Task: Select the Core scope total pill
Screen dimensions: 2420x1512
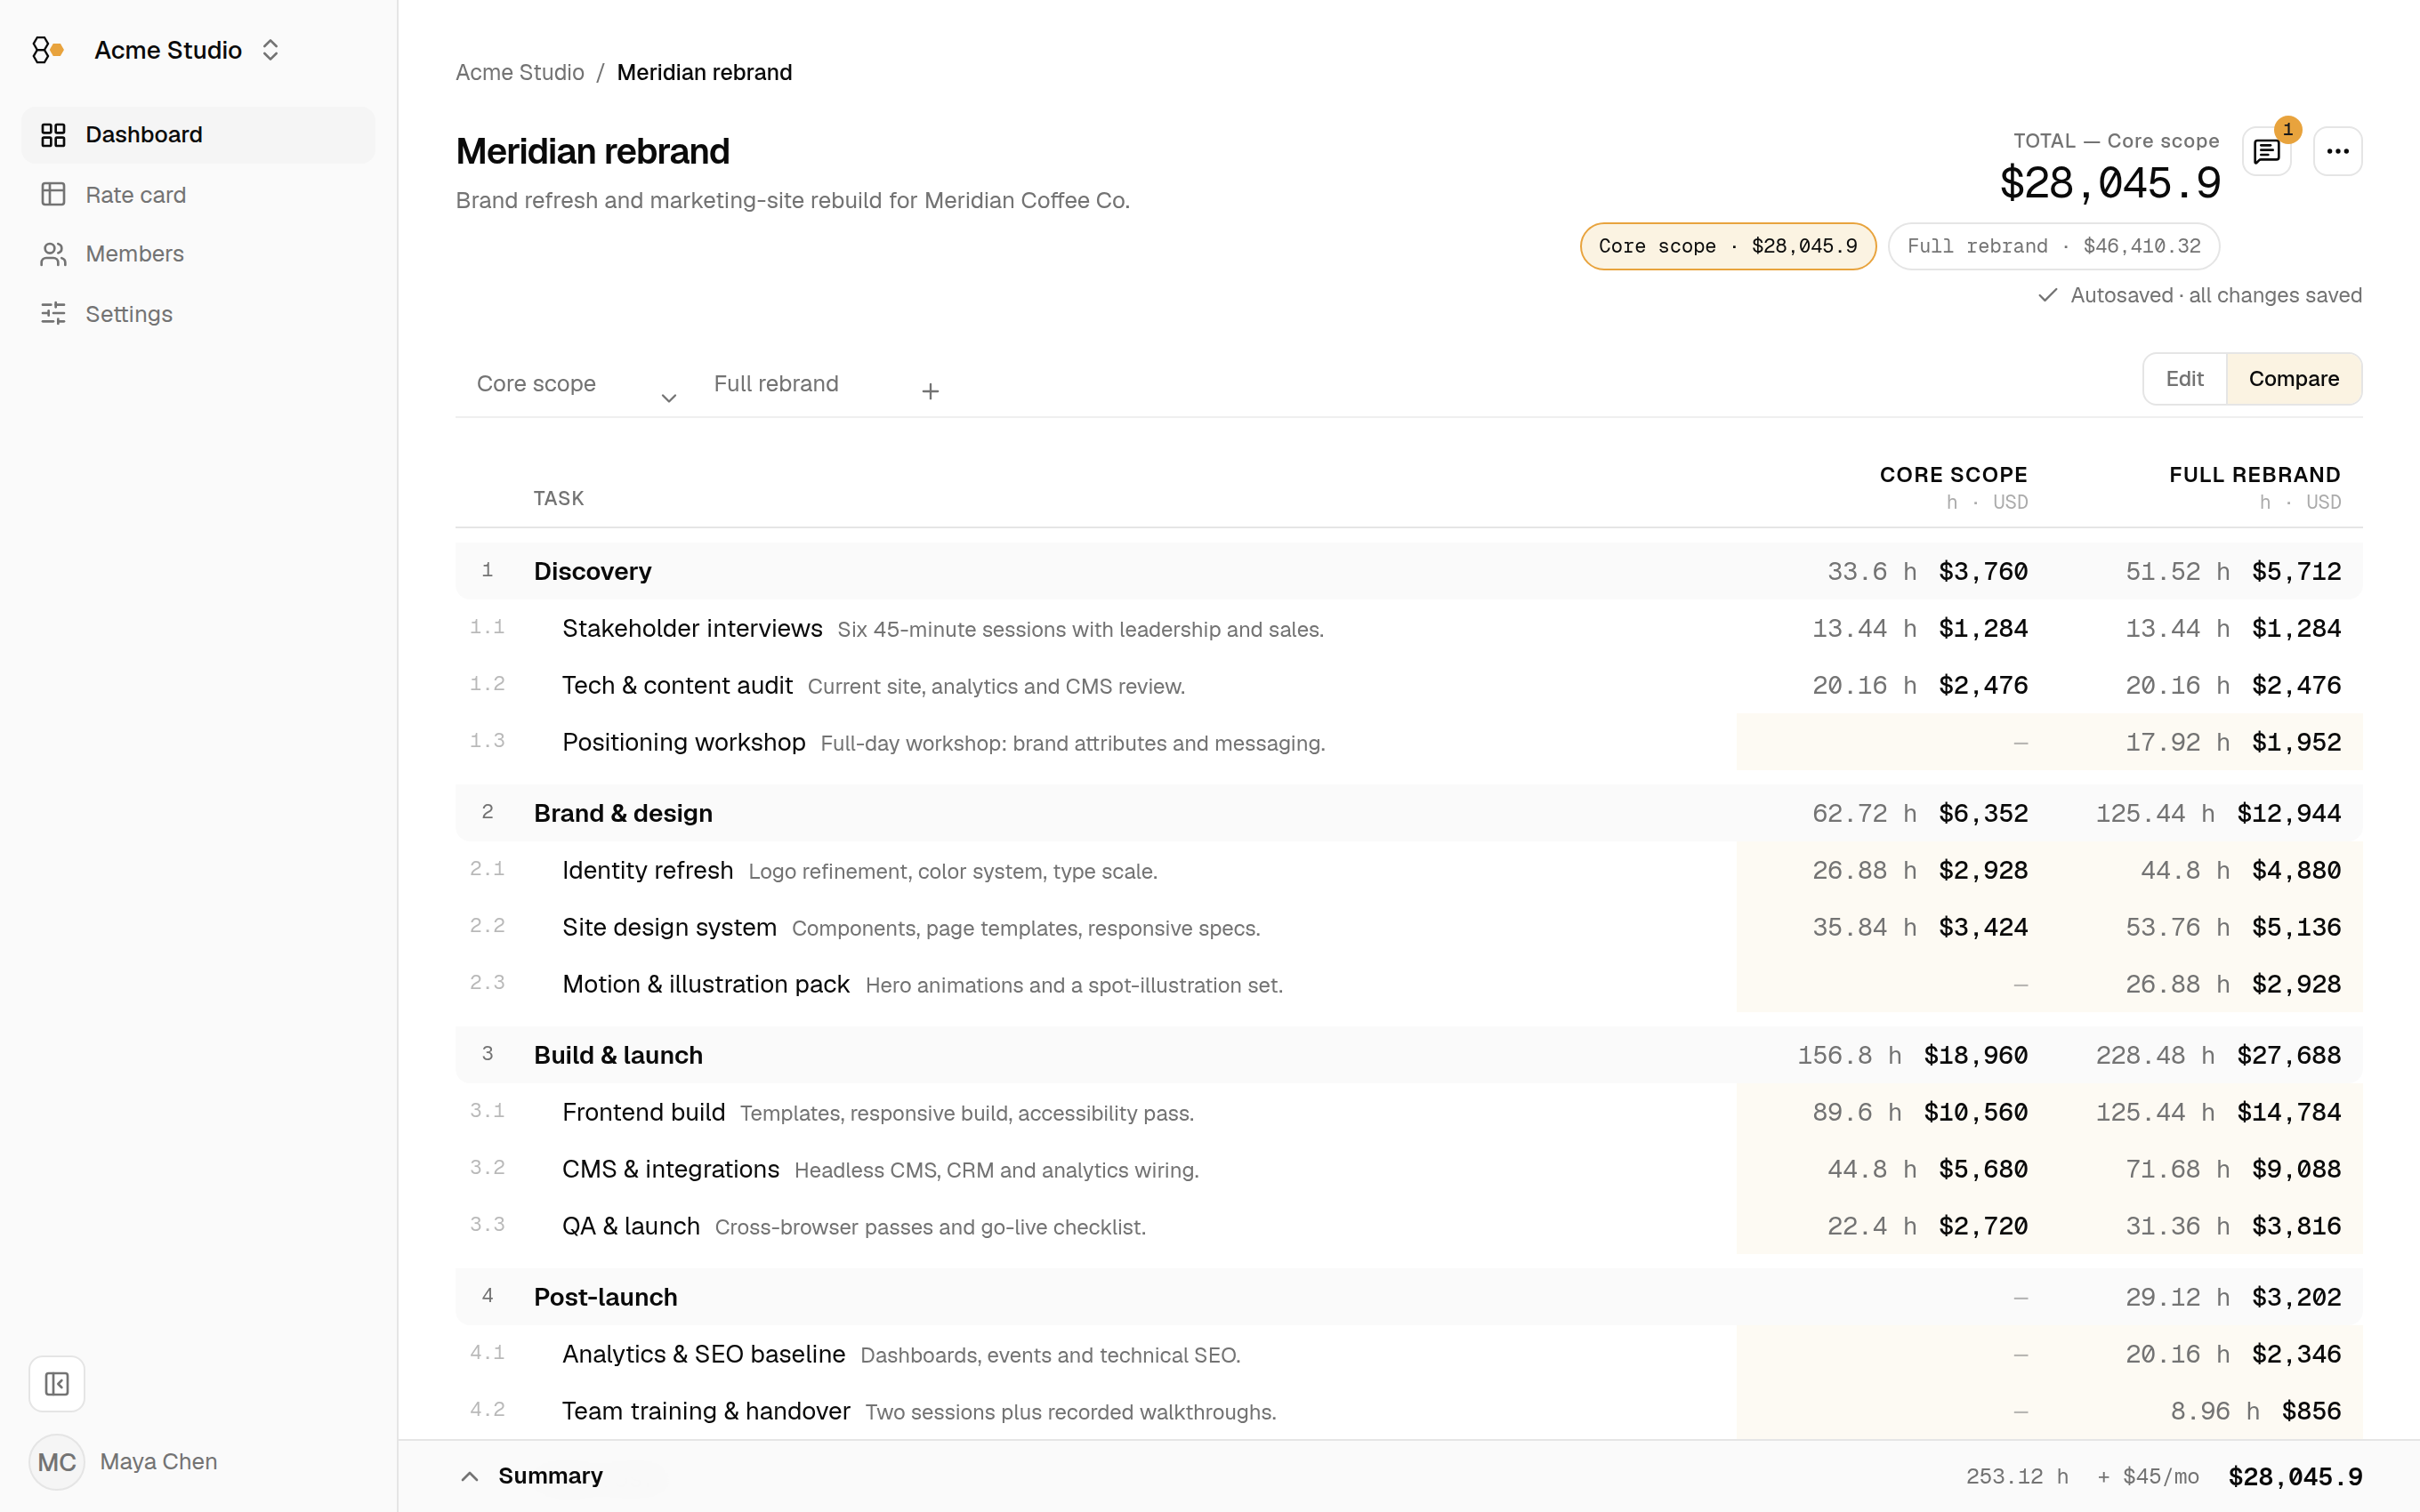Action: tap(1728, 246)
